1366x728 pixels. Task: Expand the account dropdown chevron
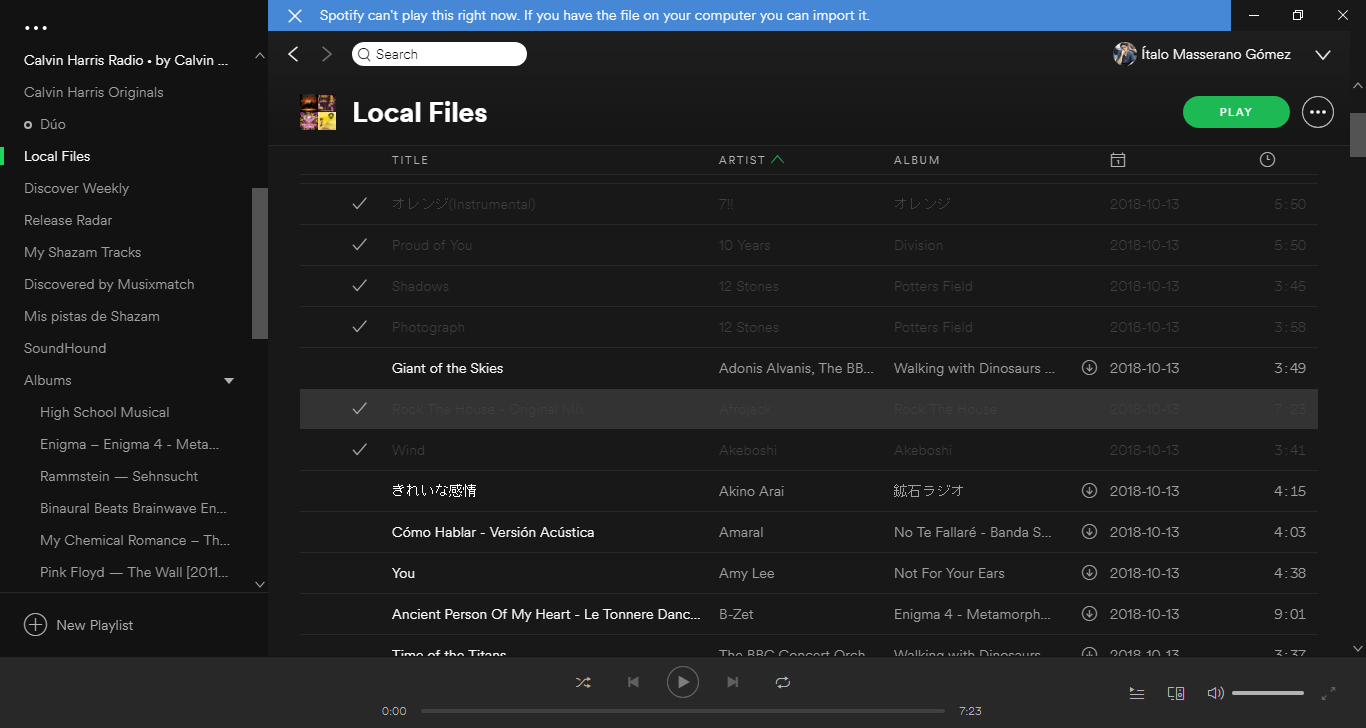click(x=1323, y=55)
